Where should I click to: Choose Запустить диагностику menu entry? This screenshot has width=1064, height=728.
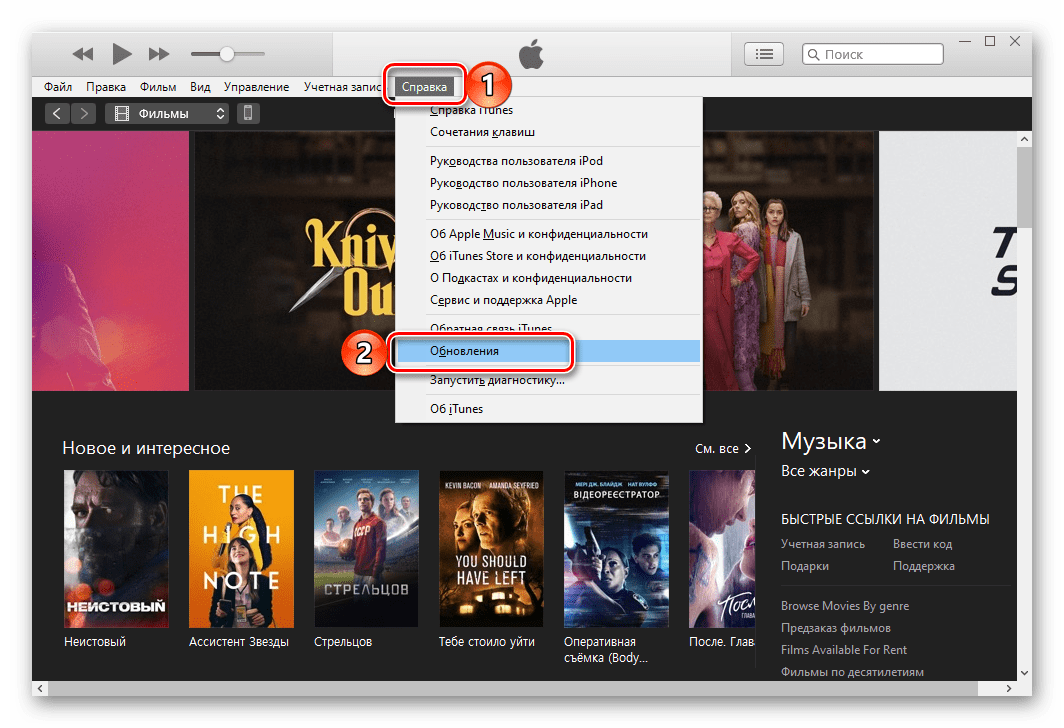coord(497,380)
